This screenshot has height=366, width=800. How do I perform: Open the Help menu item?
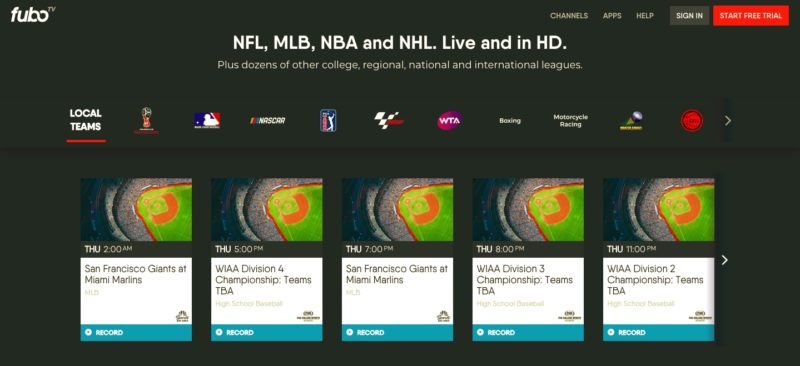(645, 16)
